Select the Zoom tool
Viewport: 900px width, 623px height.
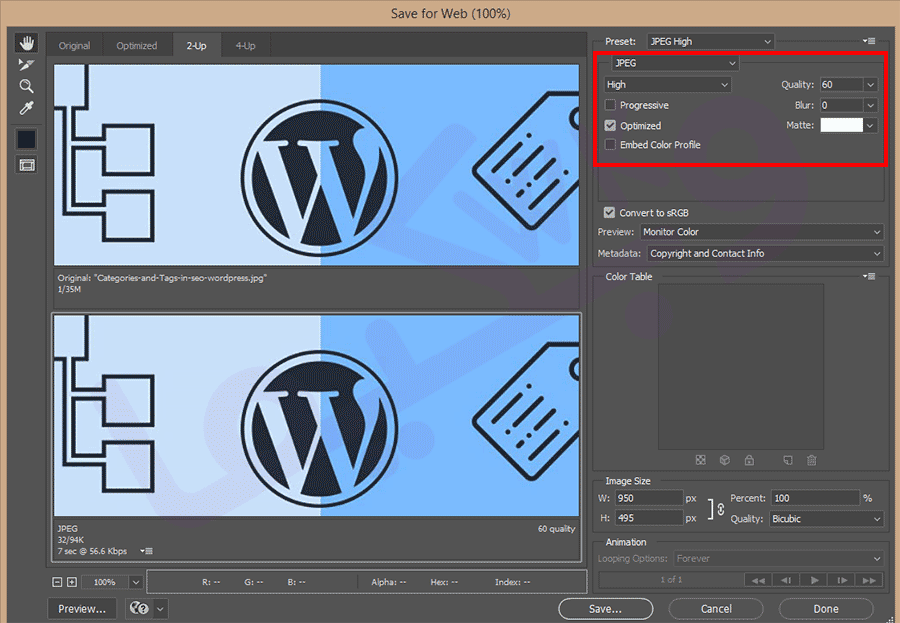pos(26,86)
